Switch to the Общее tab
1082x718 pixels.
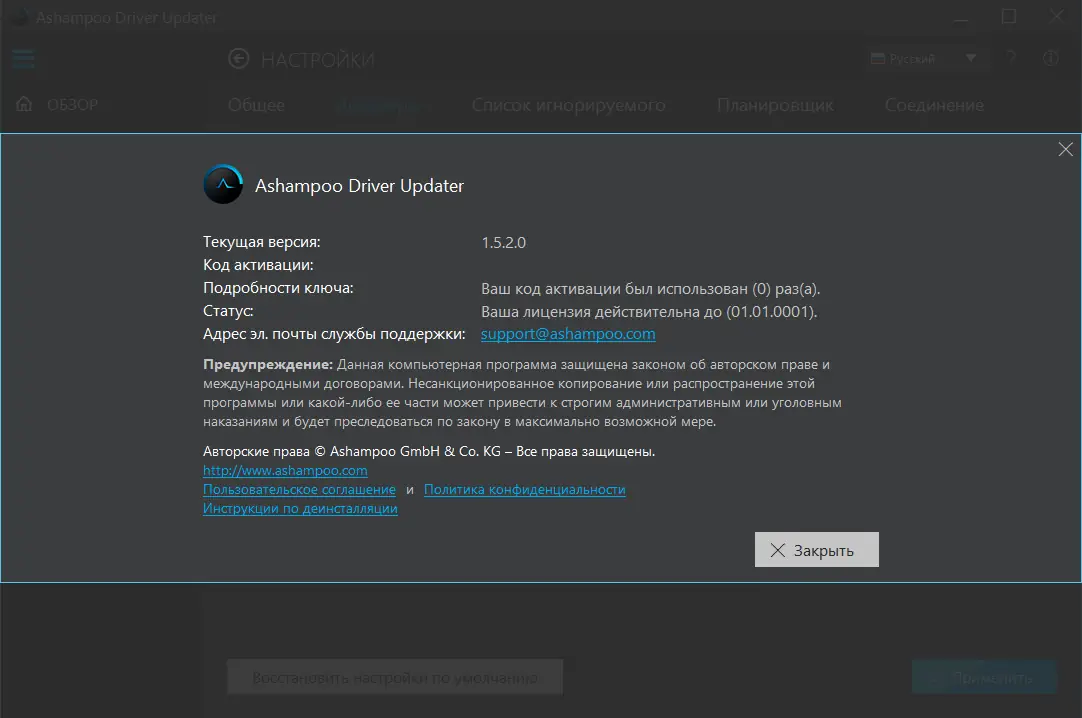(x=256, y=104)
